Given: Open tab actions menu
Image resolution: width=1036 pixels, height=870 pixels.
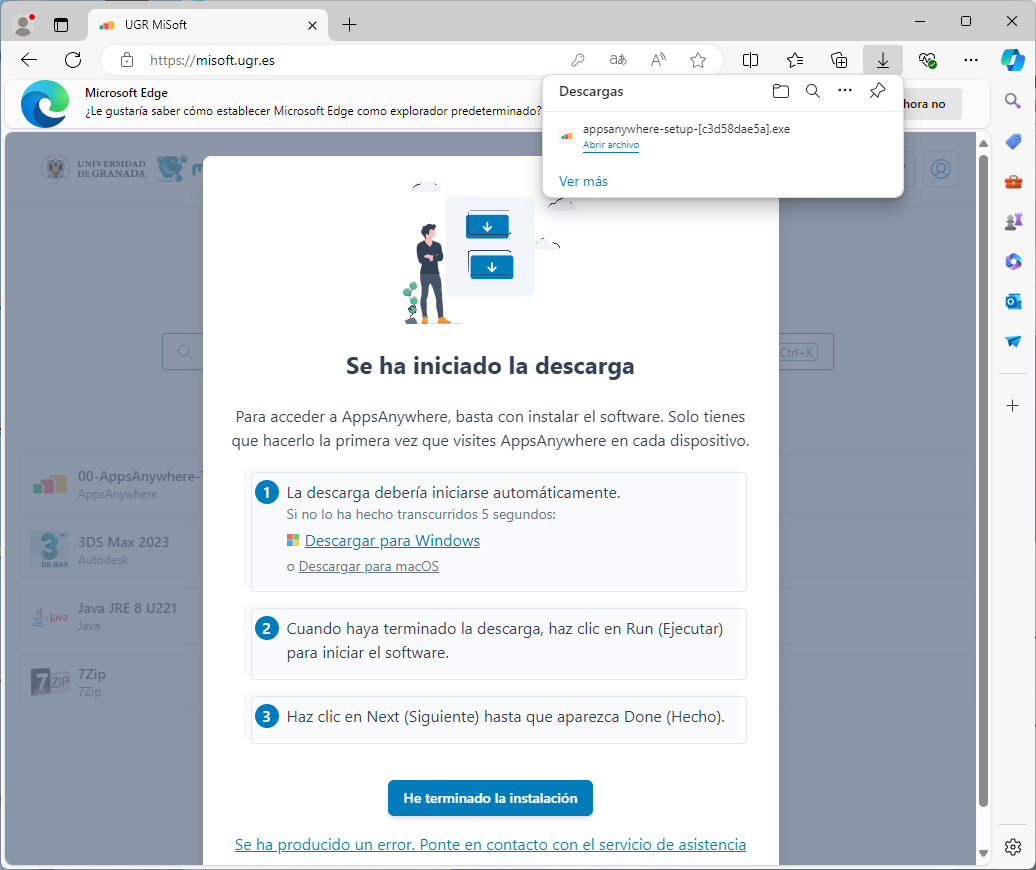Looking at the screenshot, I should (61, 25).
